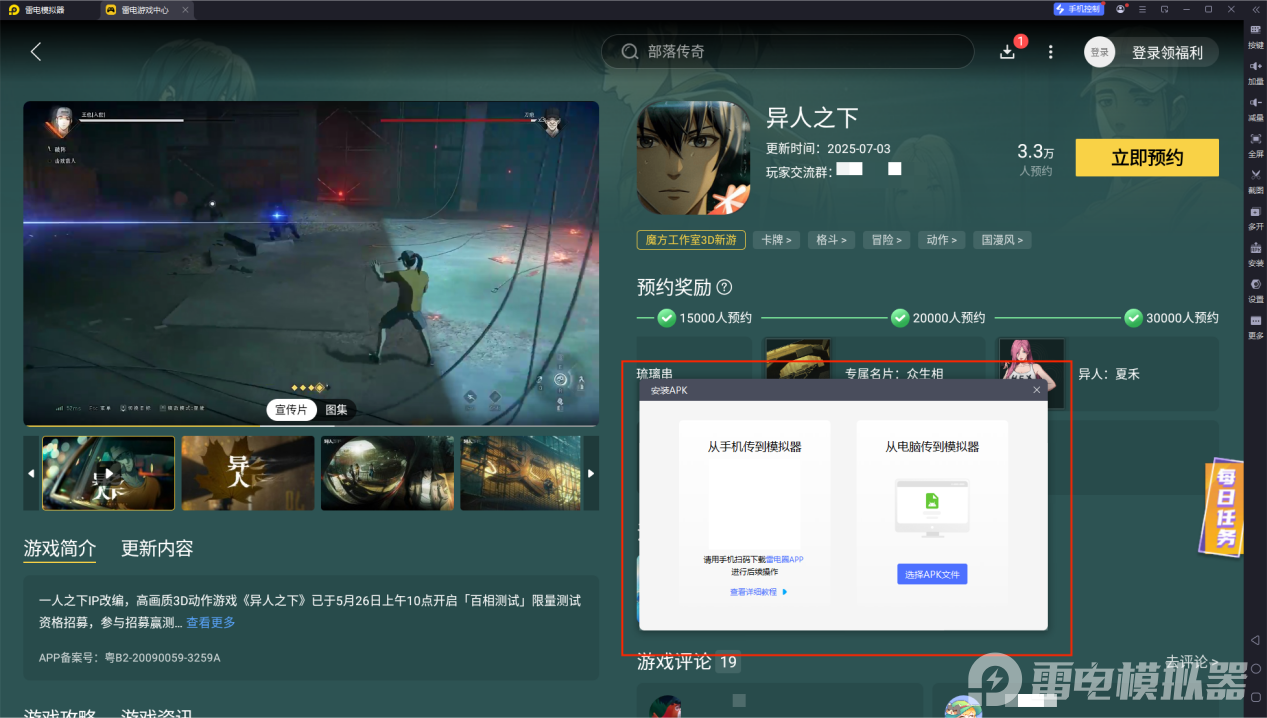Click the 手机控制 phone control button
Screen dimensions: 1267x718
pos(1078,9)
